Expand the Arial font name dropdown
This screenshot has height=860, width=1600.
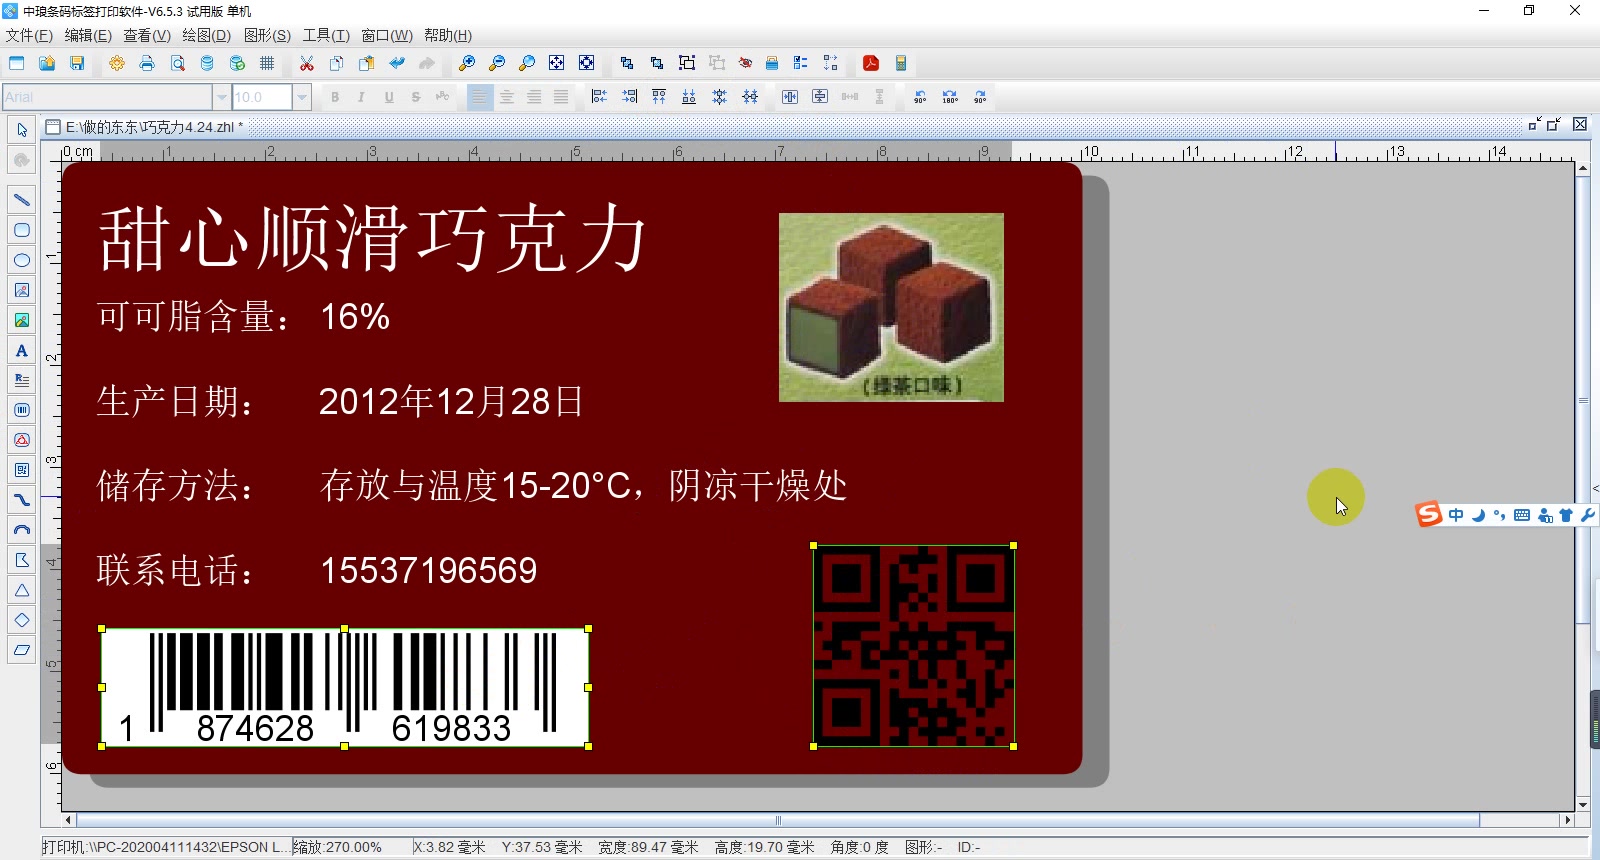[222, 97]
